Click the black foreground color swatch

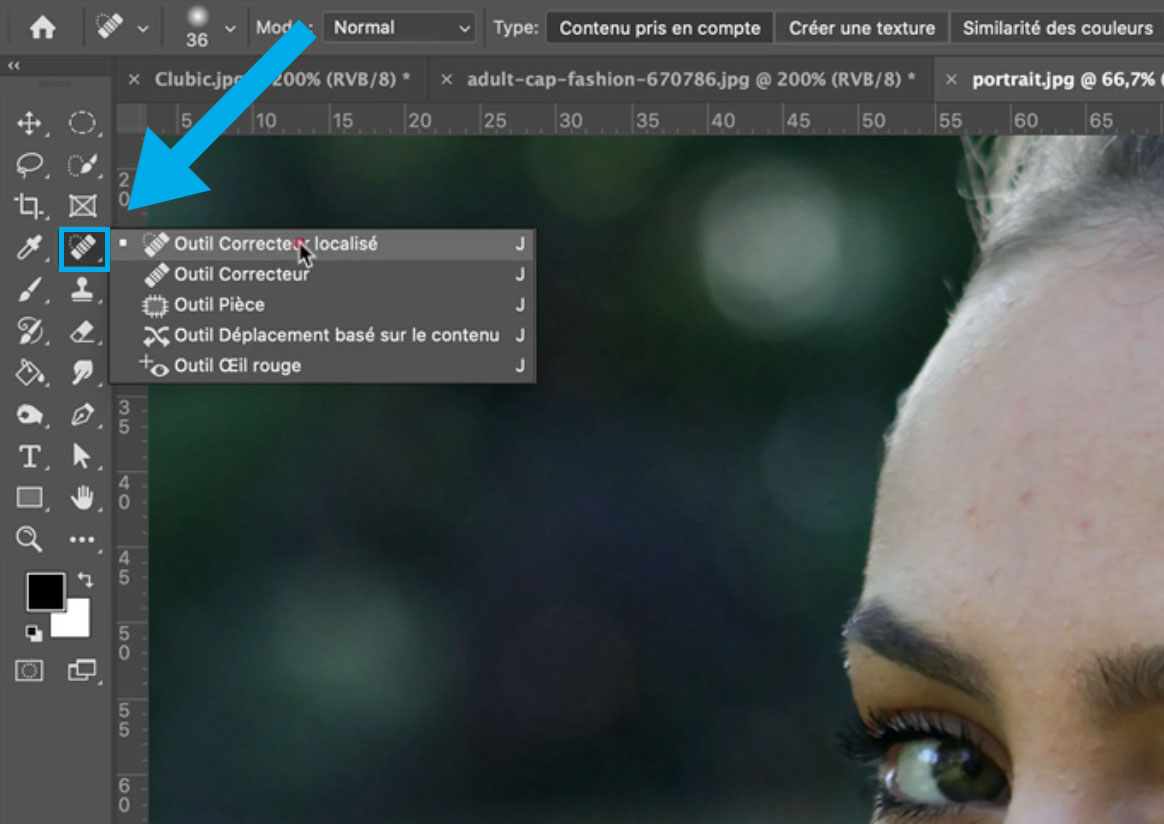[44, 593]
